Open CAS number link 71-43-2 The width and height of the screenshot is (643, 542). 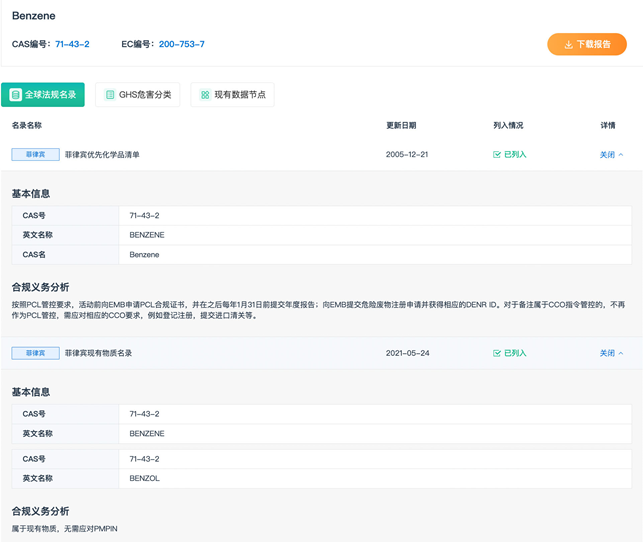pyautogui.click(x=72, y=44)
